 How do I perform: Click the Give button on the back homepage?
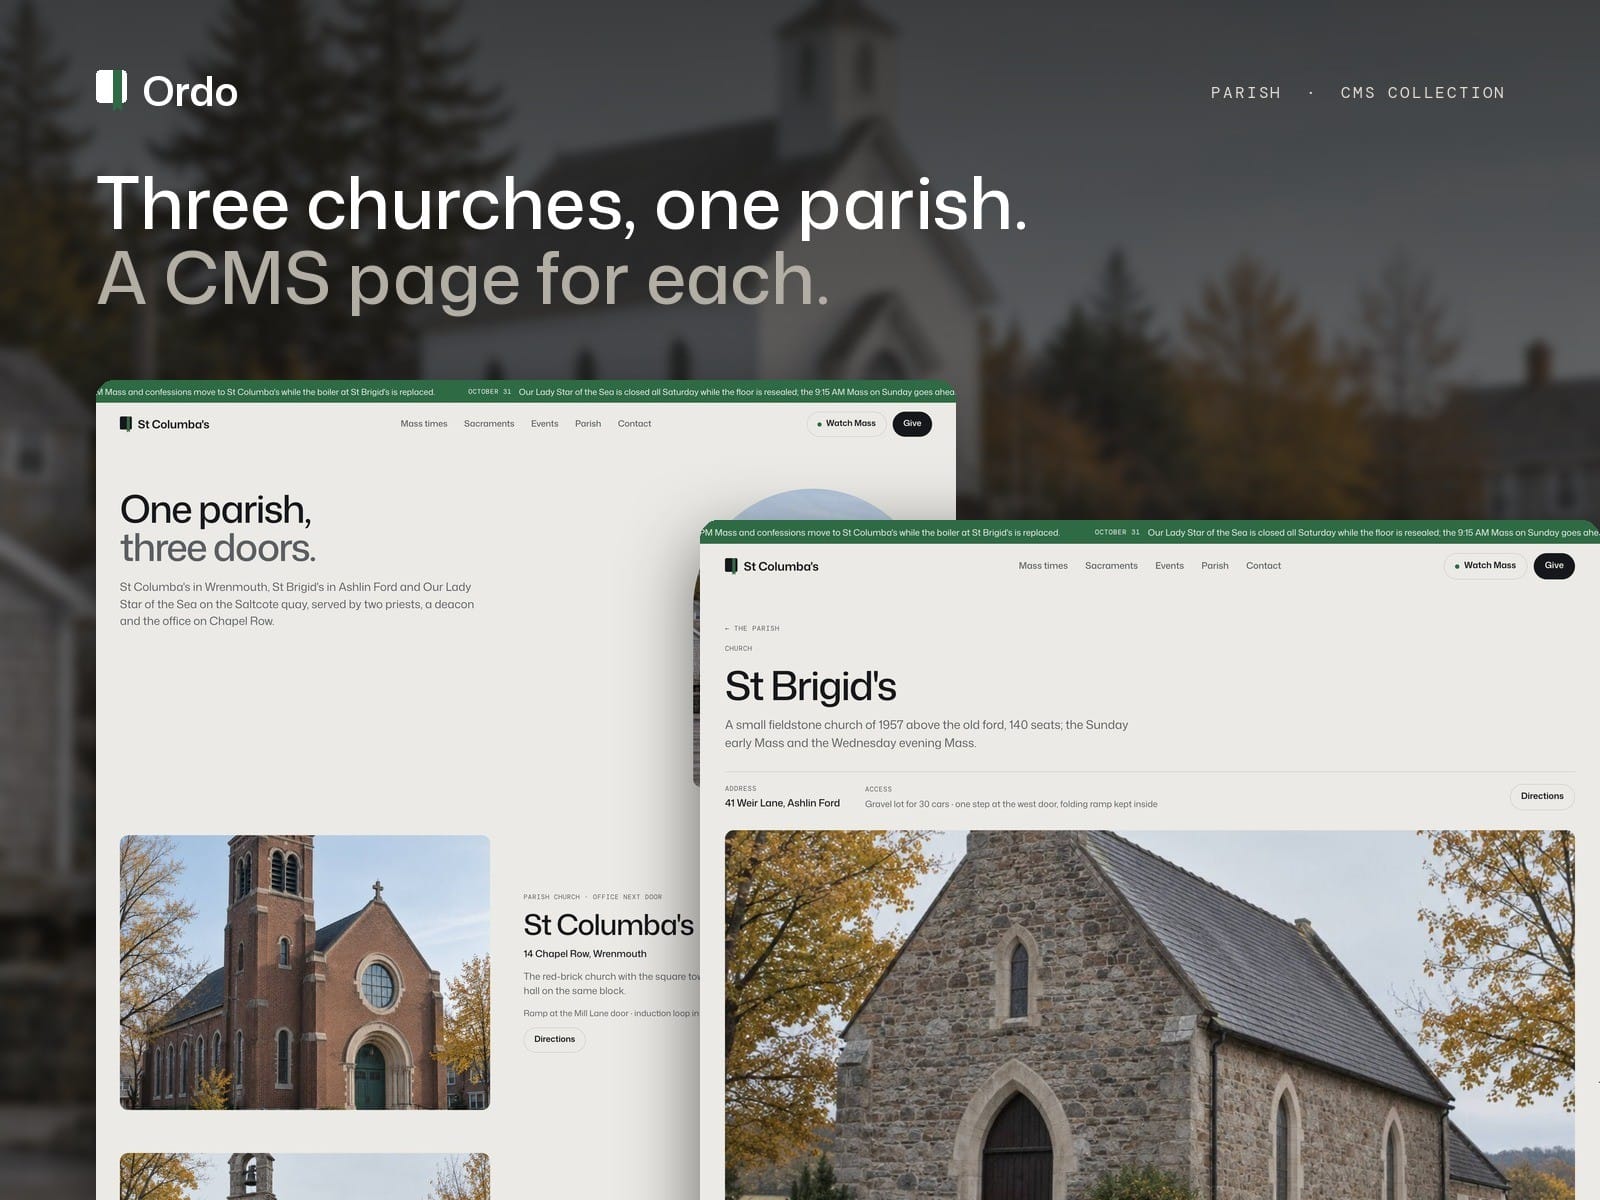tap(912, 424)
